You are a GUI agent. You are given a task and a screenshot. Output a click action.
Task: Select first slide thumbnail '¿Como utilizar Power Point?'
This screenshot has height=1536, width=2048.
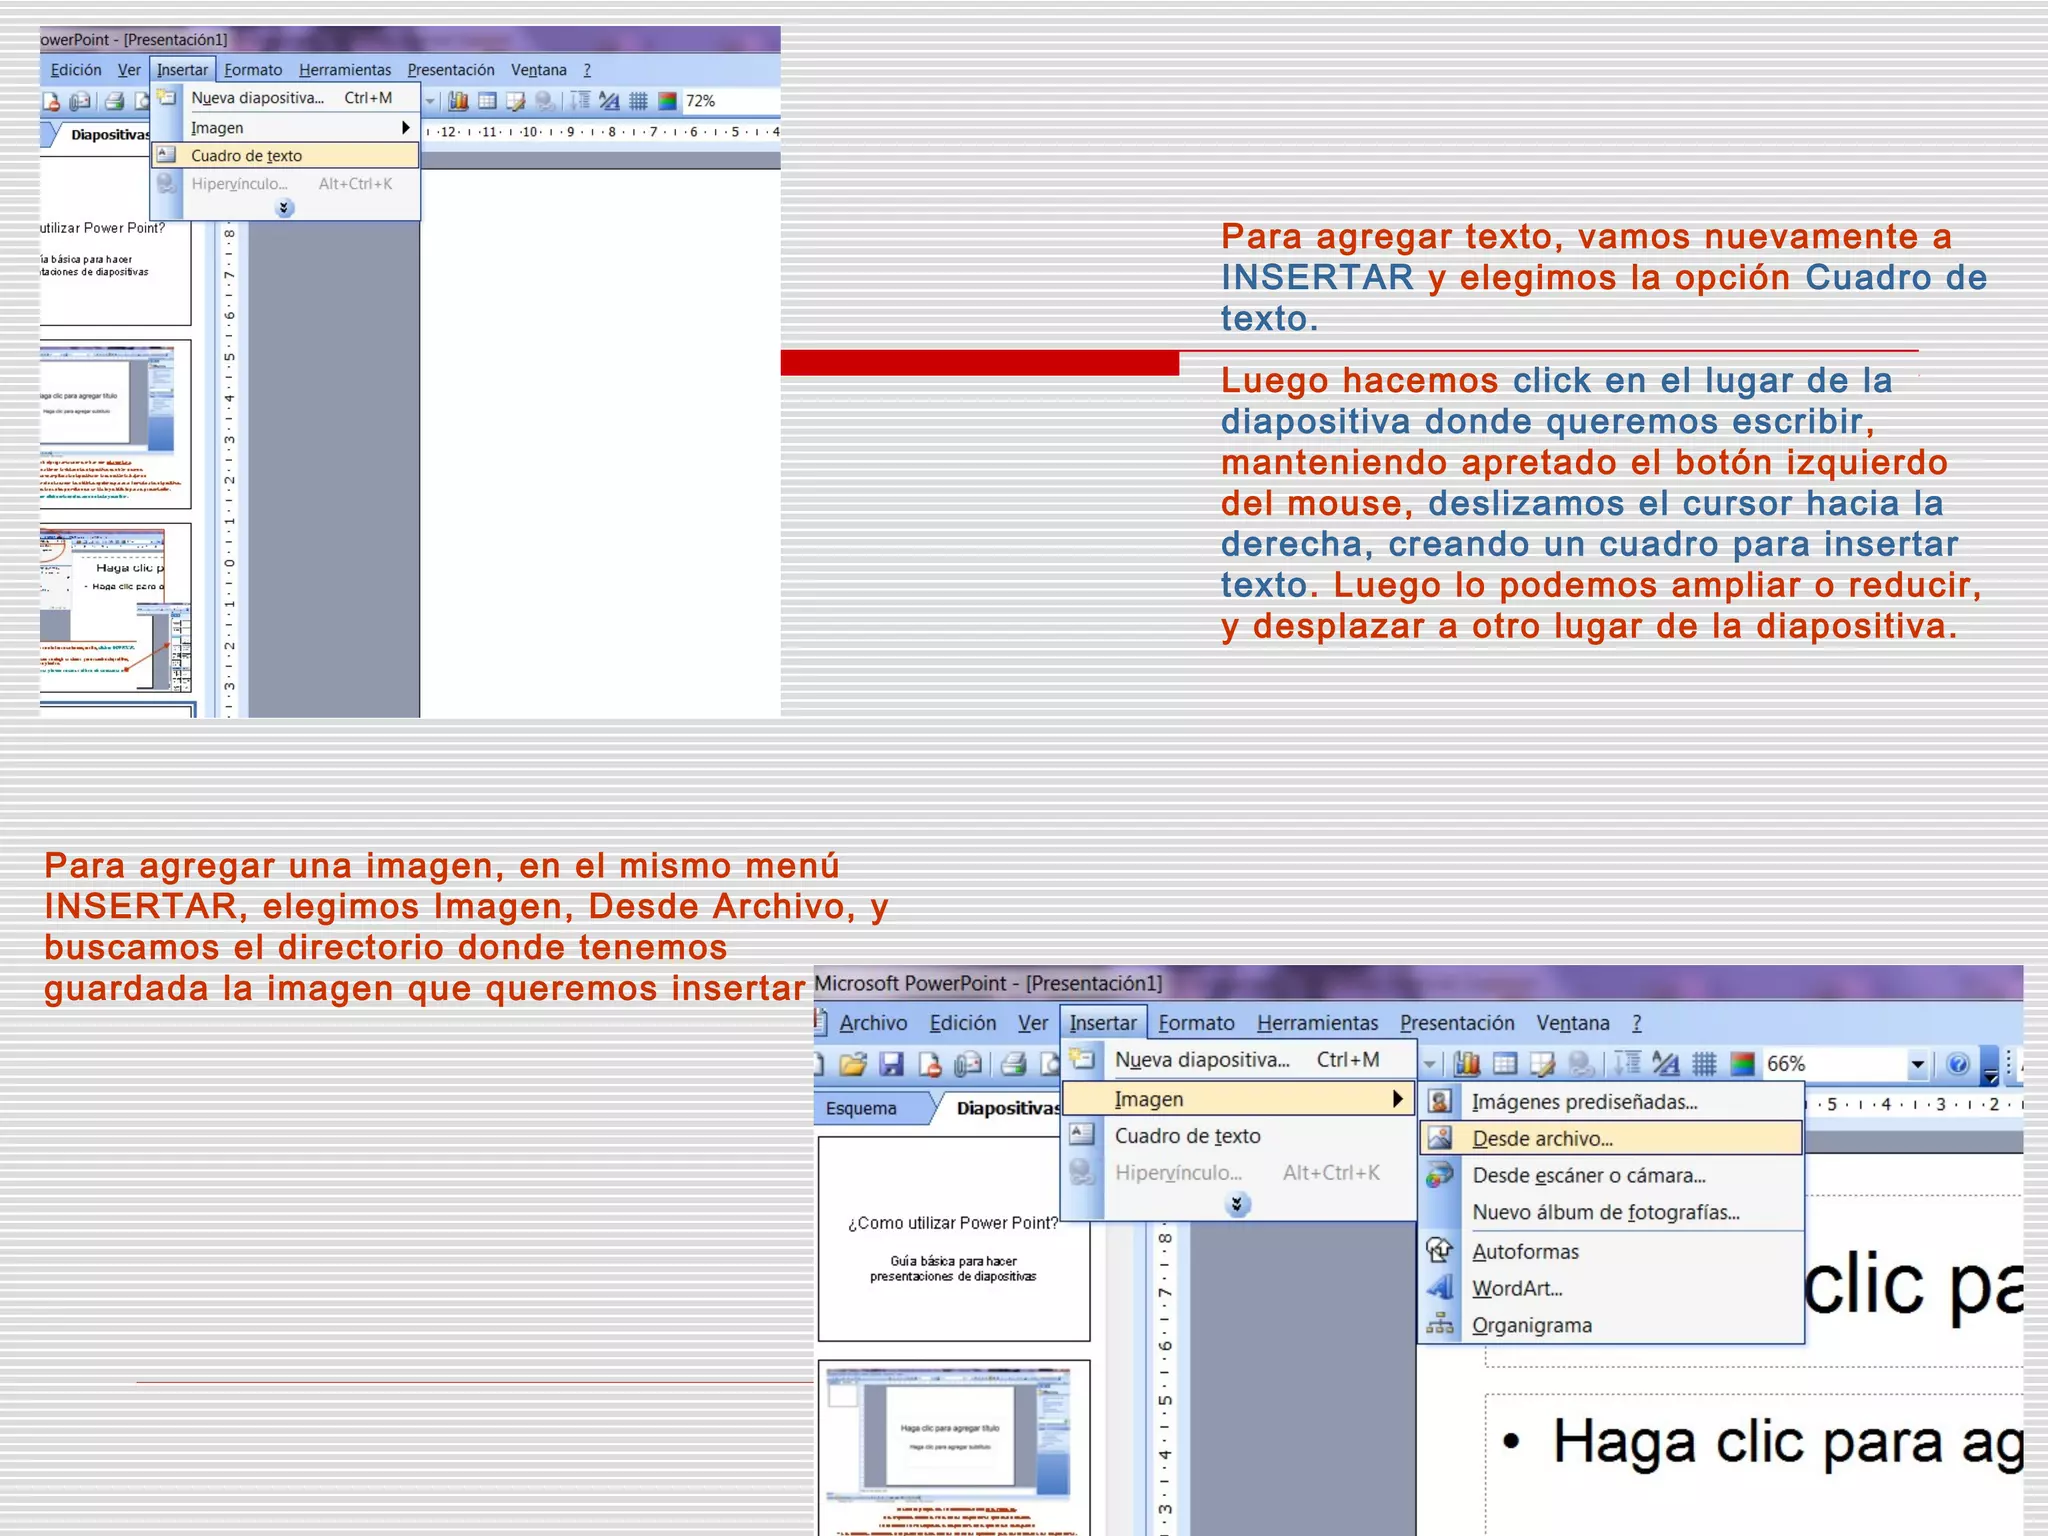pyautogui.click(x=954, y=1239)
